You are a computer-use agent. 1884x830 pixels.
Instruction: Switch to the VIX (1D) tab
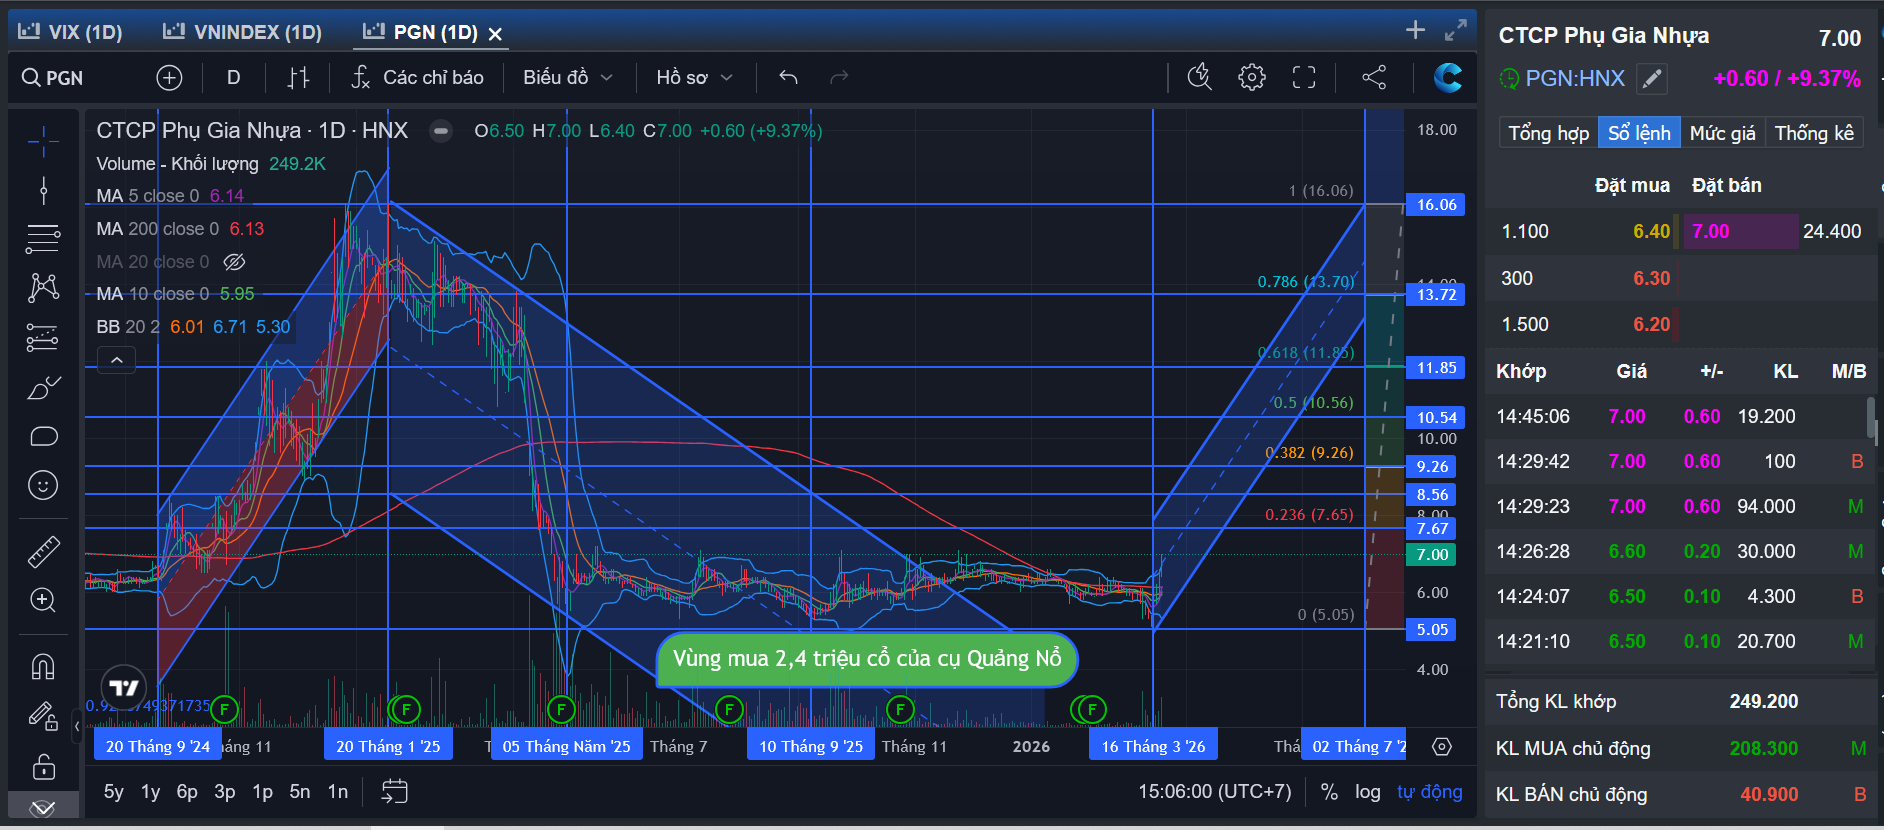click(x=70, y=32)
